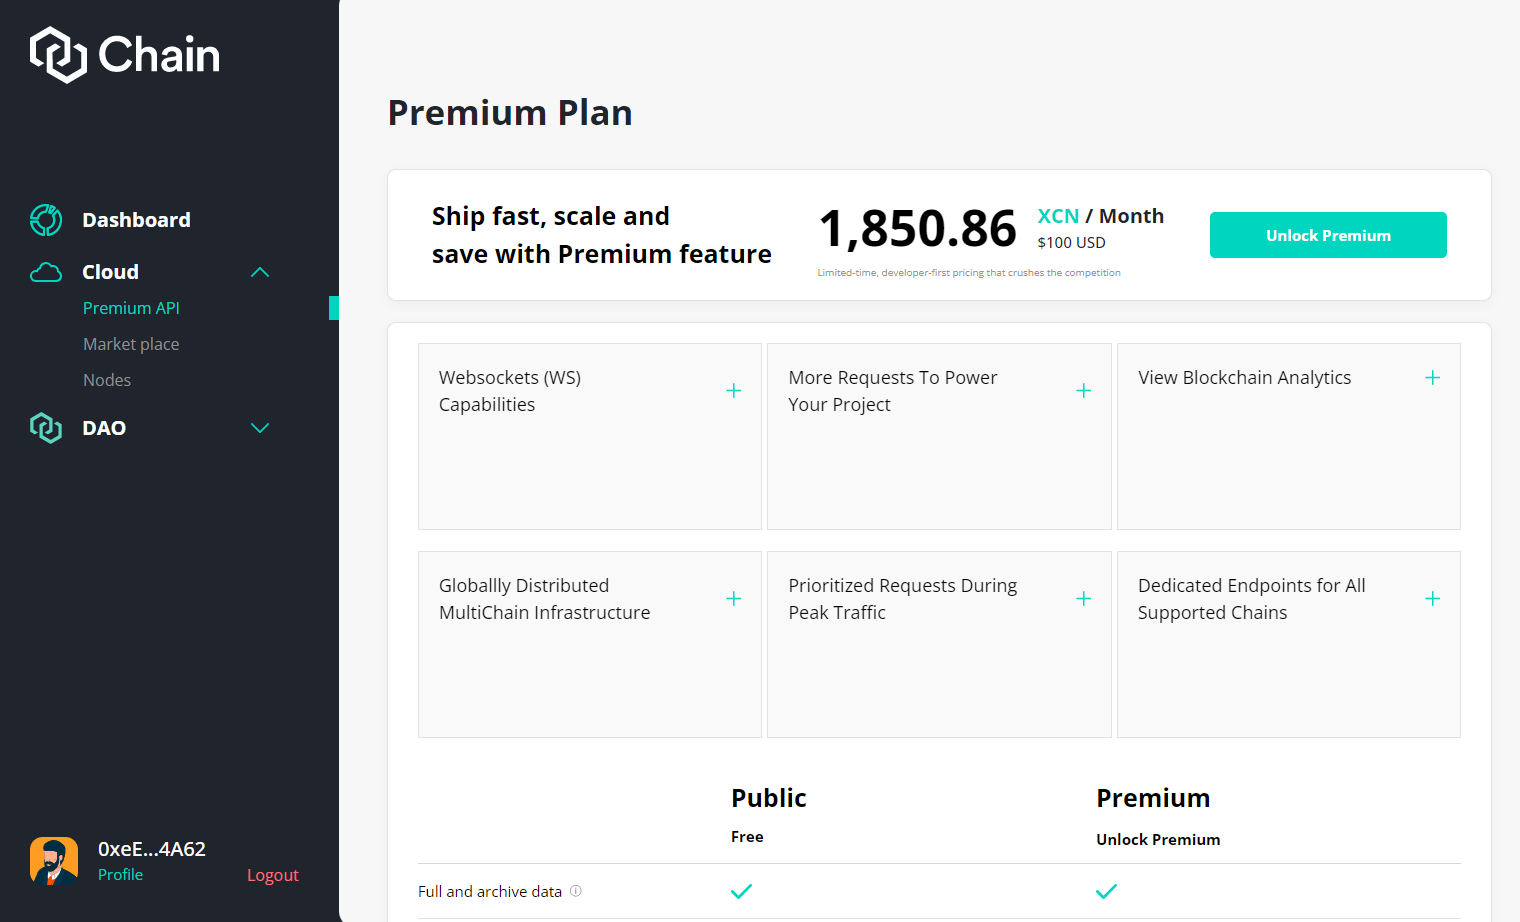
Task: Click info icon beside Full and archive data
Action: 576,891
